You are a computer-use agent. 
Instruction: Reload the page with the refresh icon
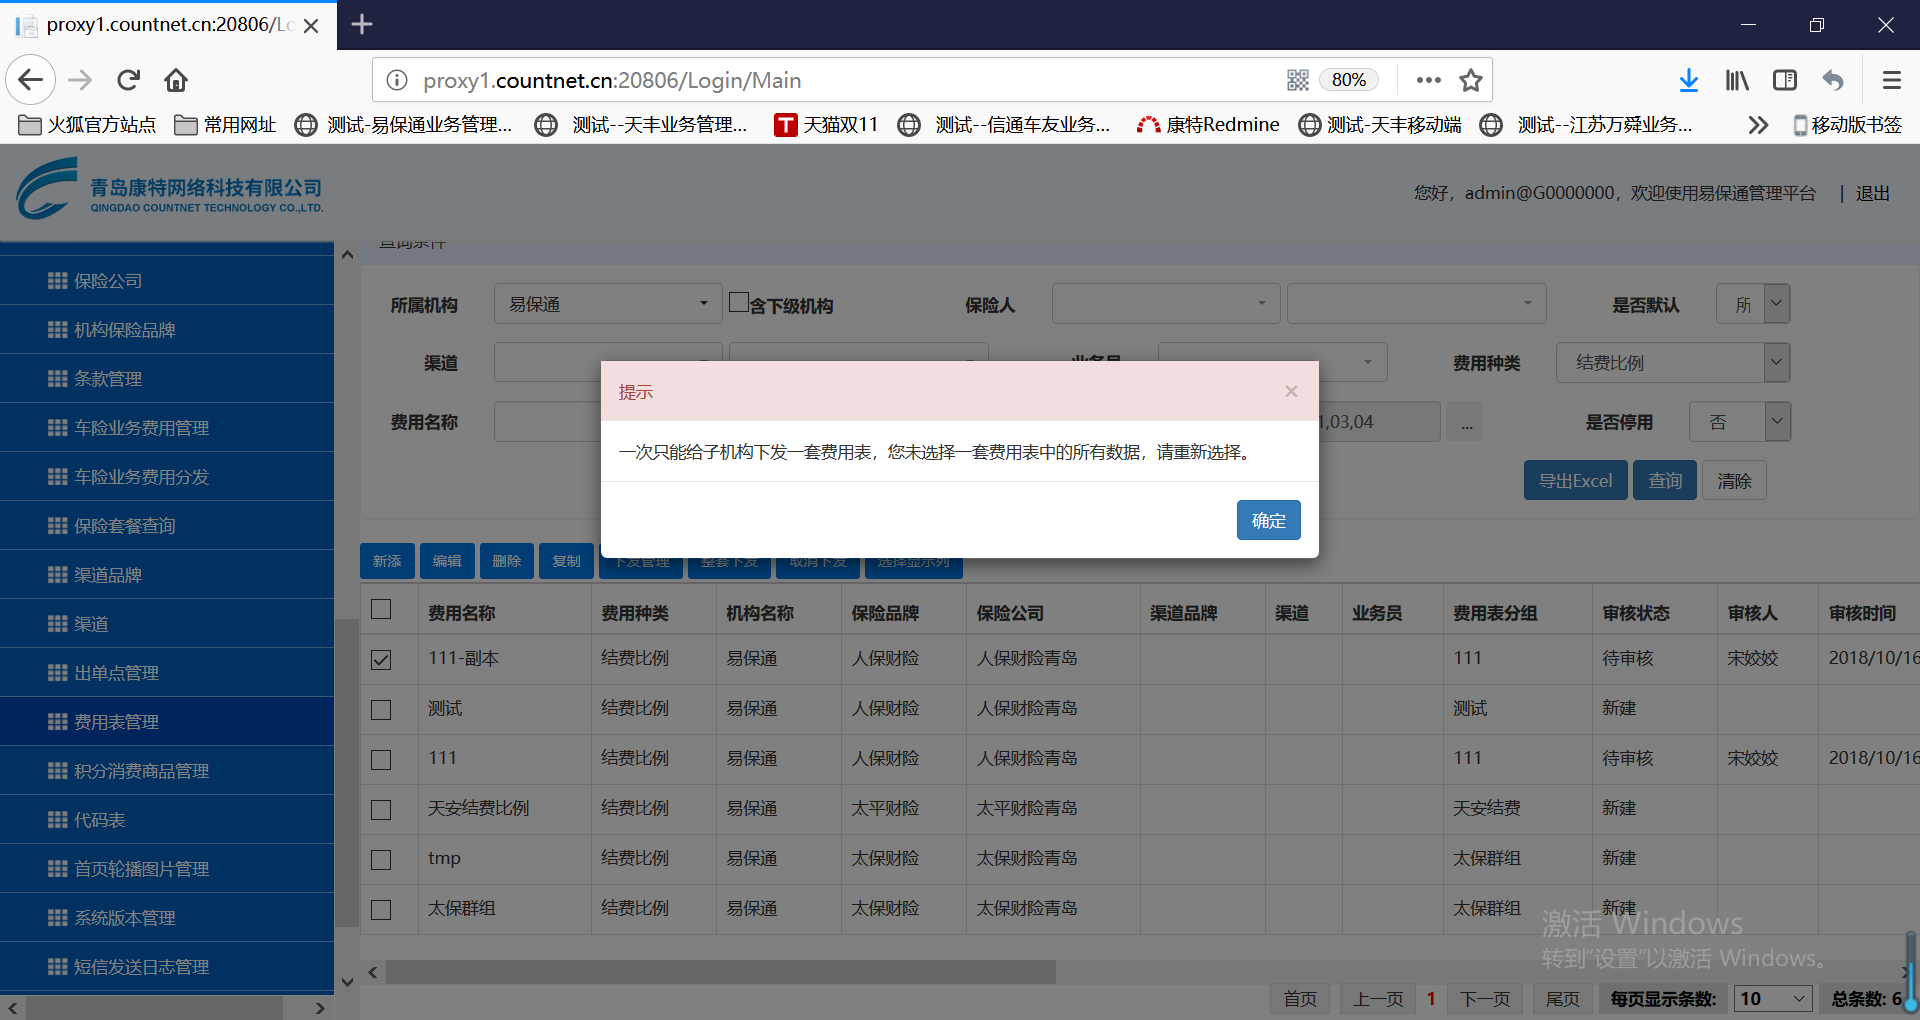coord(128,80)
